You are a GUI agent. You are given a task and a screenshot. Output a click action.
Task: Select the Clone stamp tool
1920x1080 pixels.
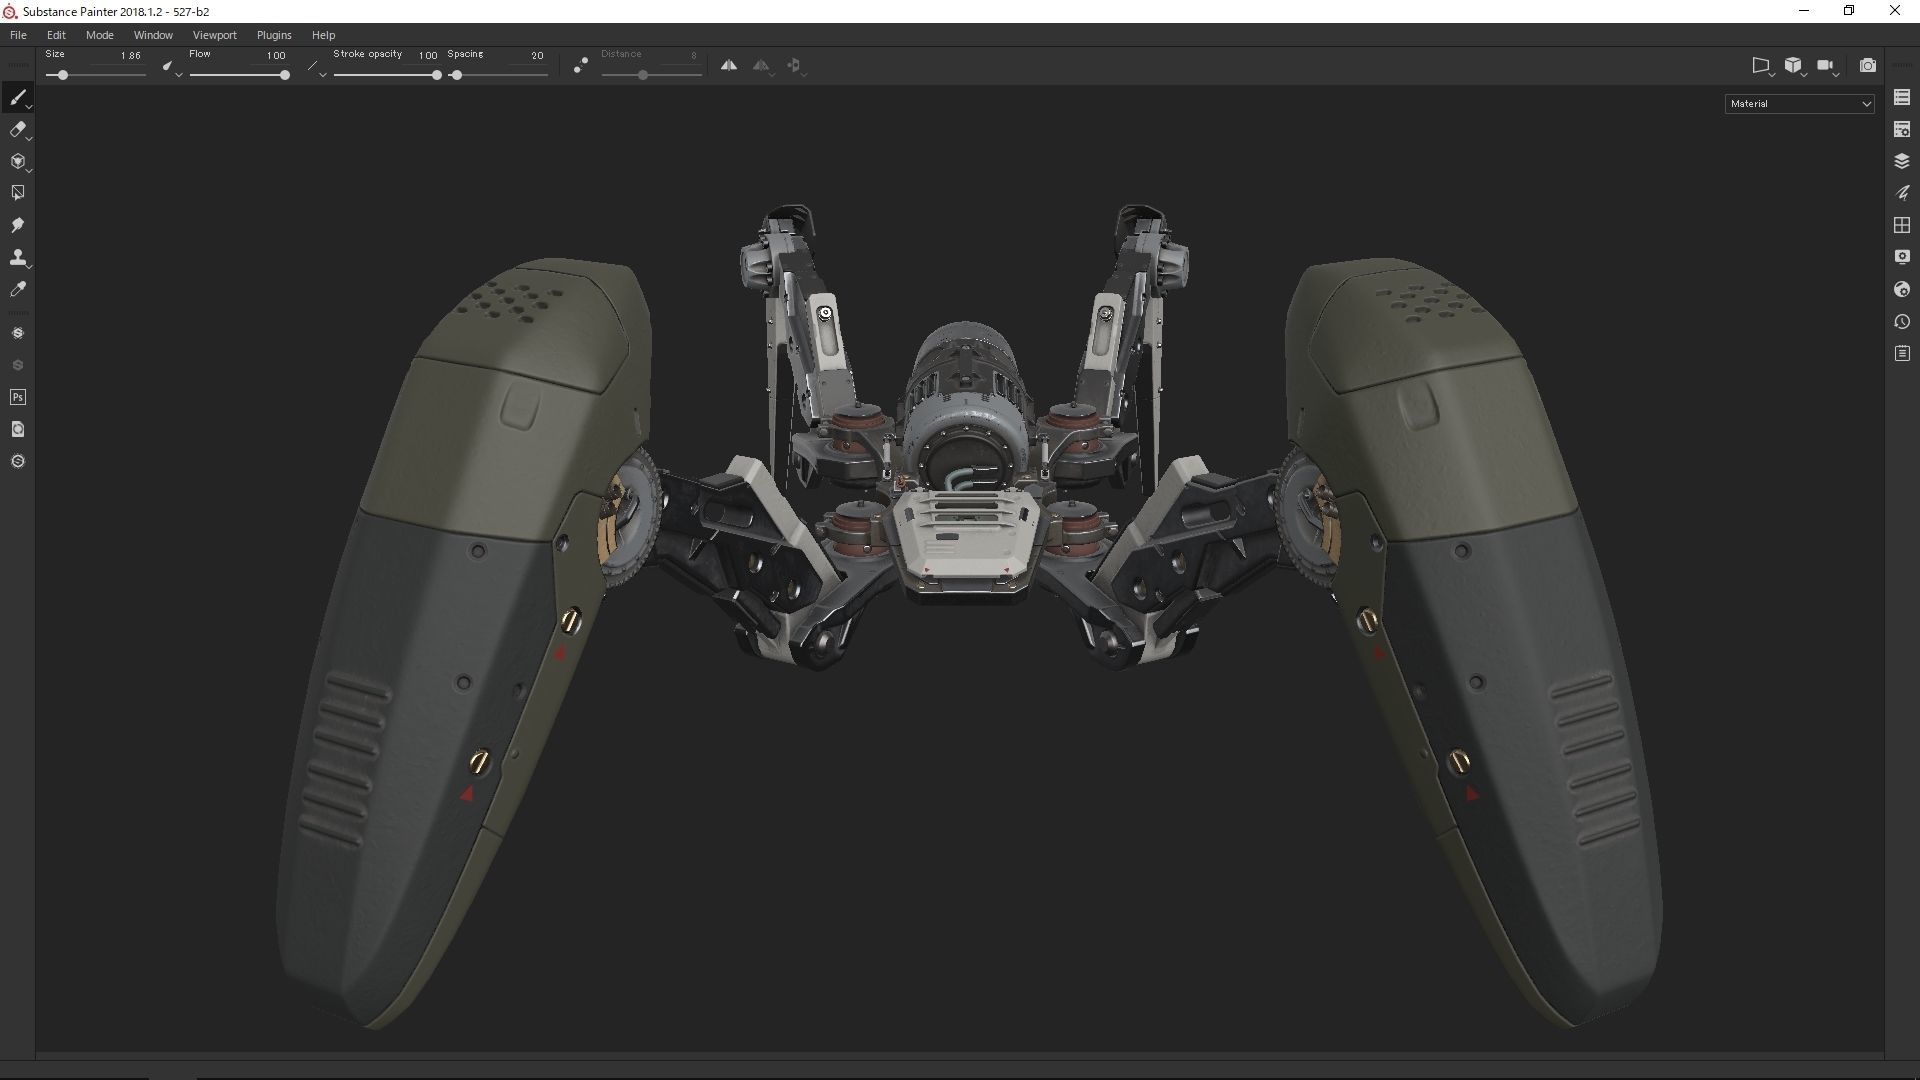pos(17,257)
